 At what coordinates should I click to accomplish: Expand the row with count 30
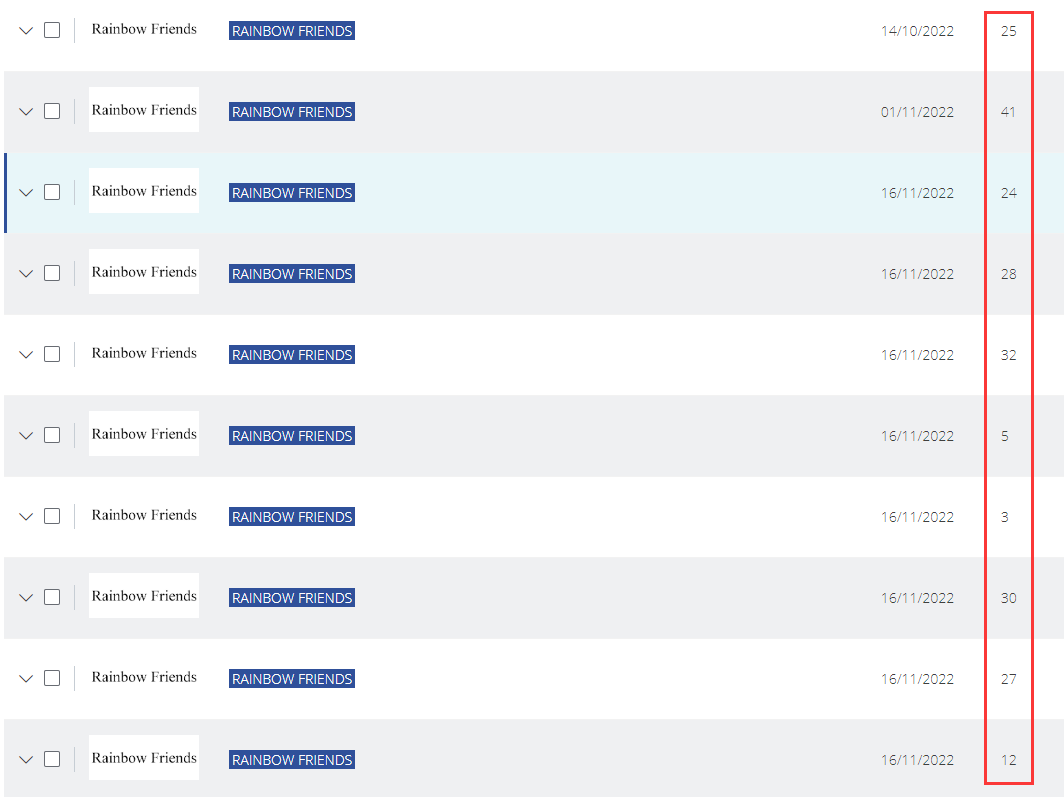tap(26, 598)
